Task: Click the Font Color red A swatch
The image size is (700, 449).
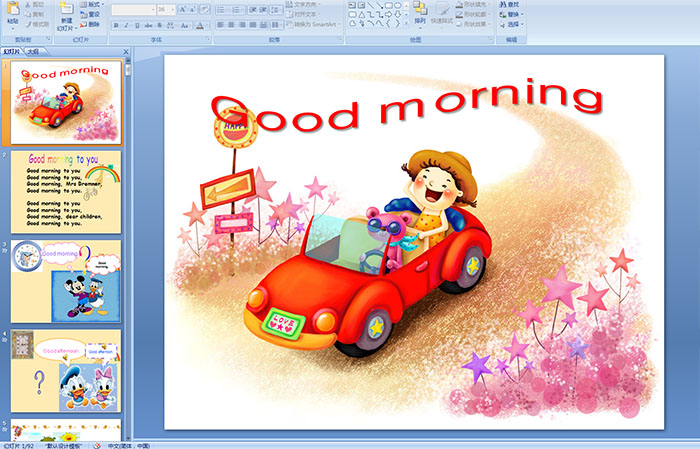Action: pos(200,25)
